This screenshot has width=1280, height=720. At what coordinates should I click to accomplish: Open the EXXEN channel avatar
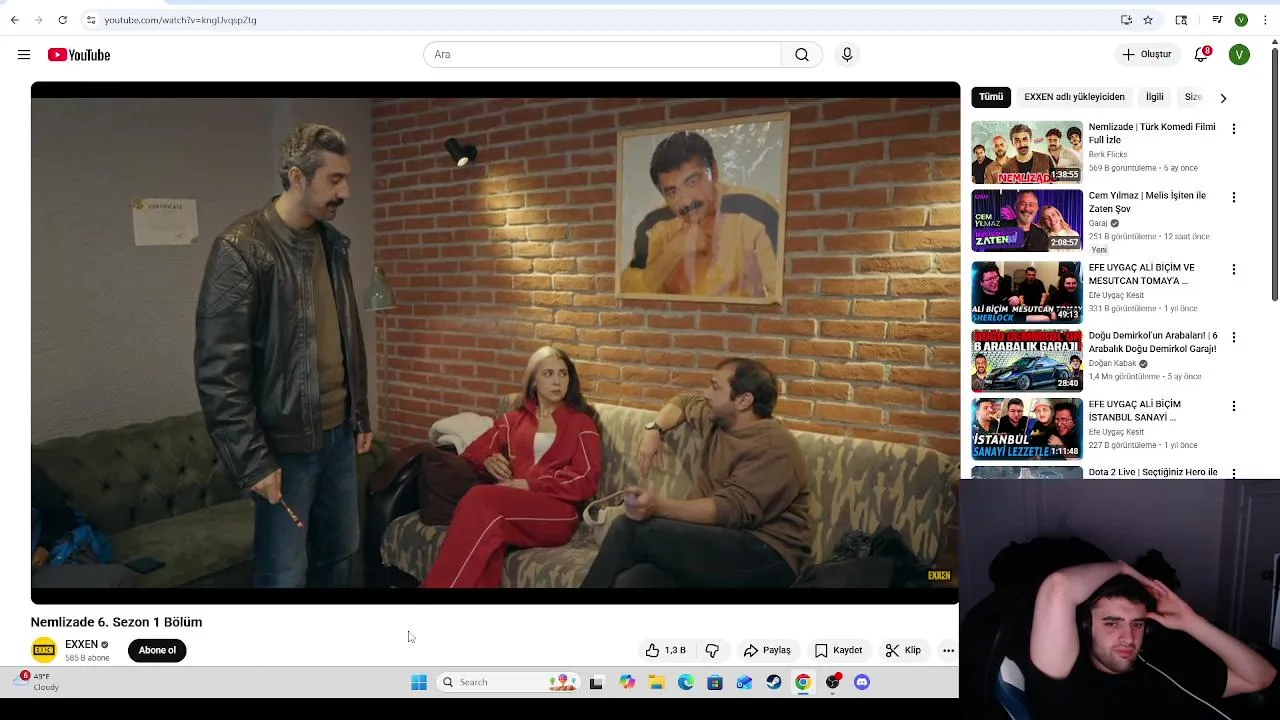(x=44, y=650)
